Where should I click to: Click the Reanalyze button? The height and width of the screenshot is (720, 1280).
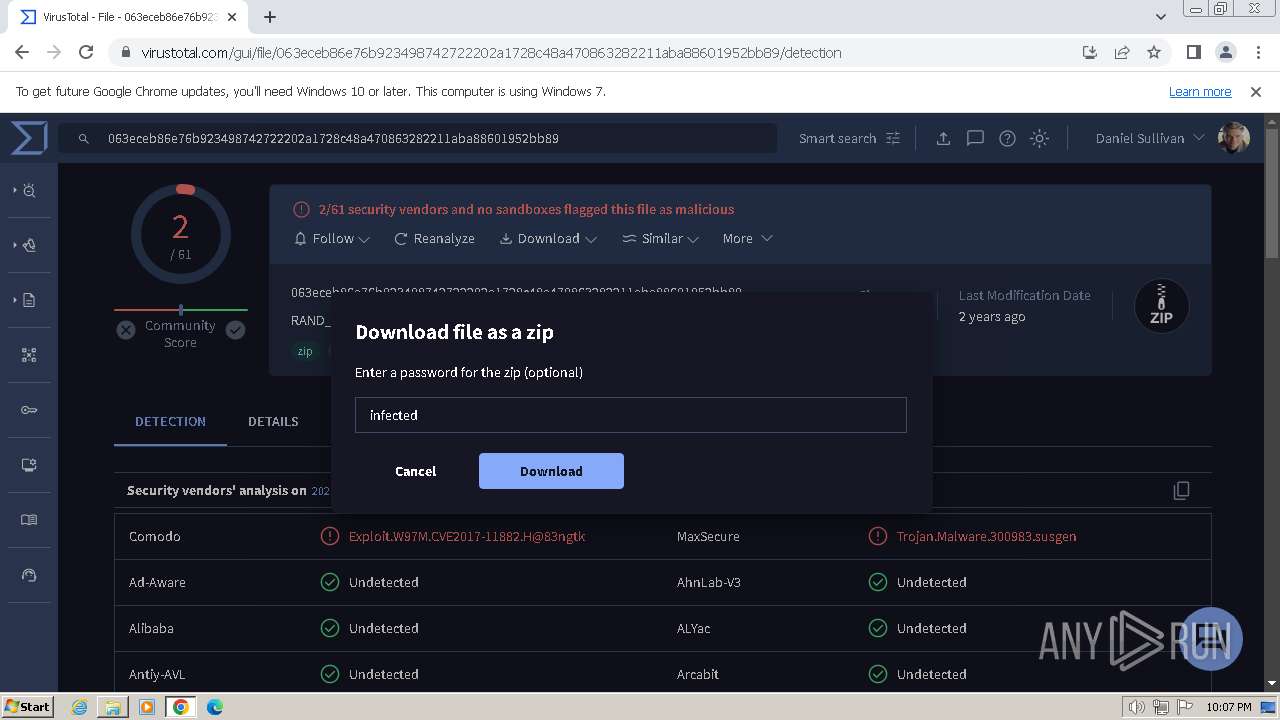pos(434,238)
